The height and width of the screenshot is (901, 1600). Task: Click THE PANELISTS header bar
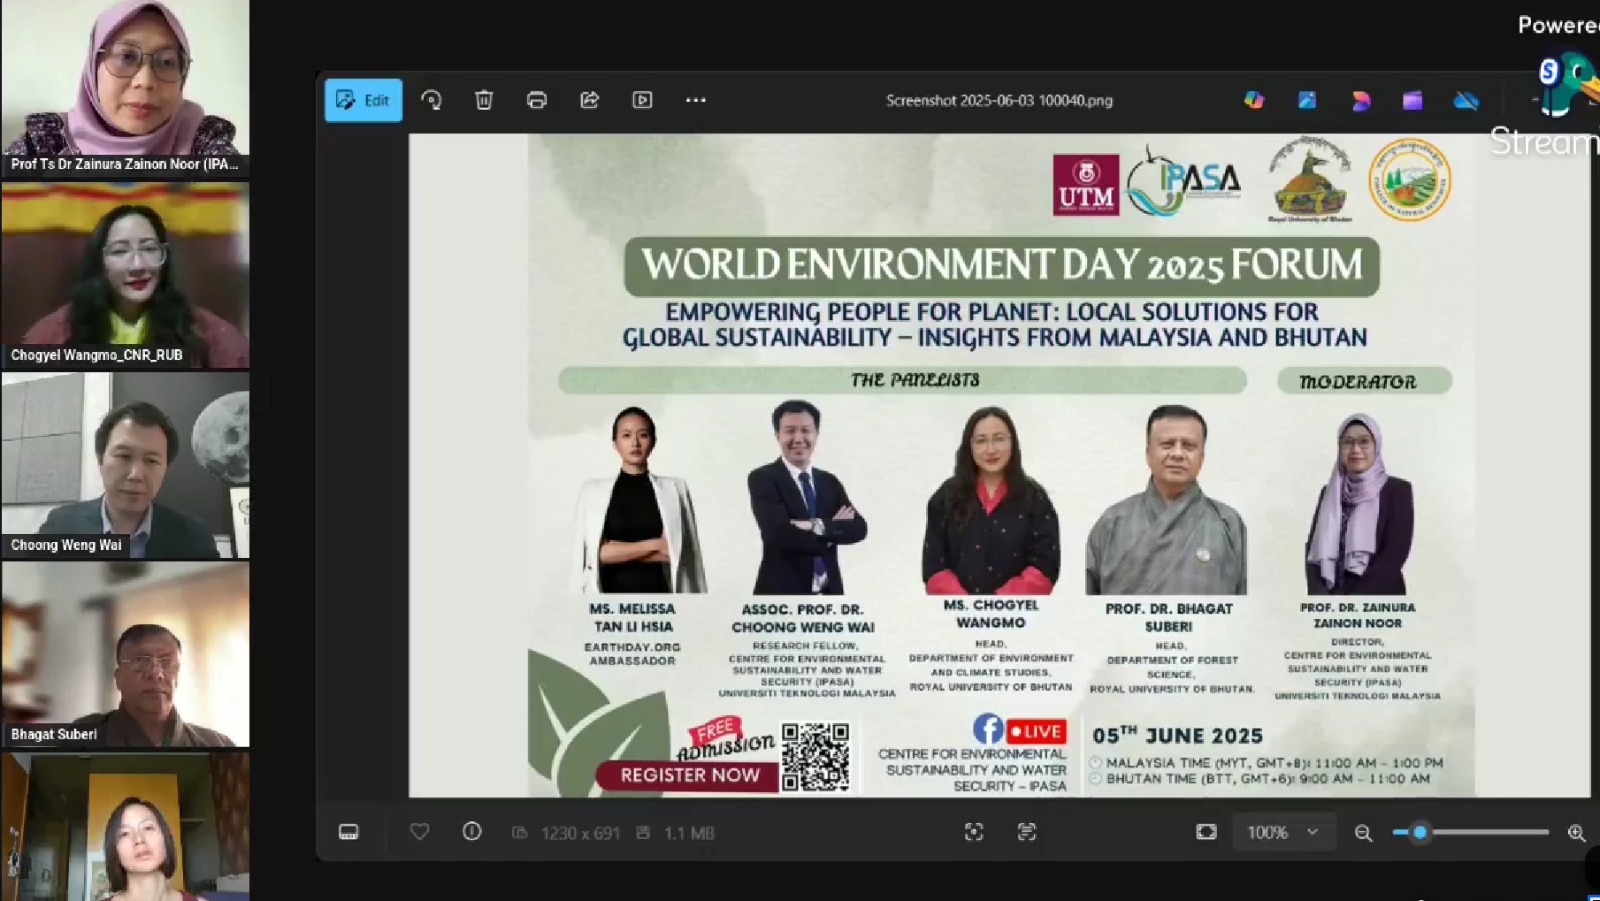tap(902, 380)
